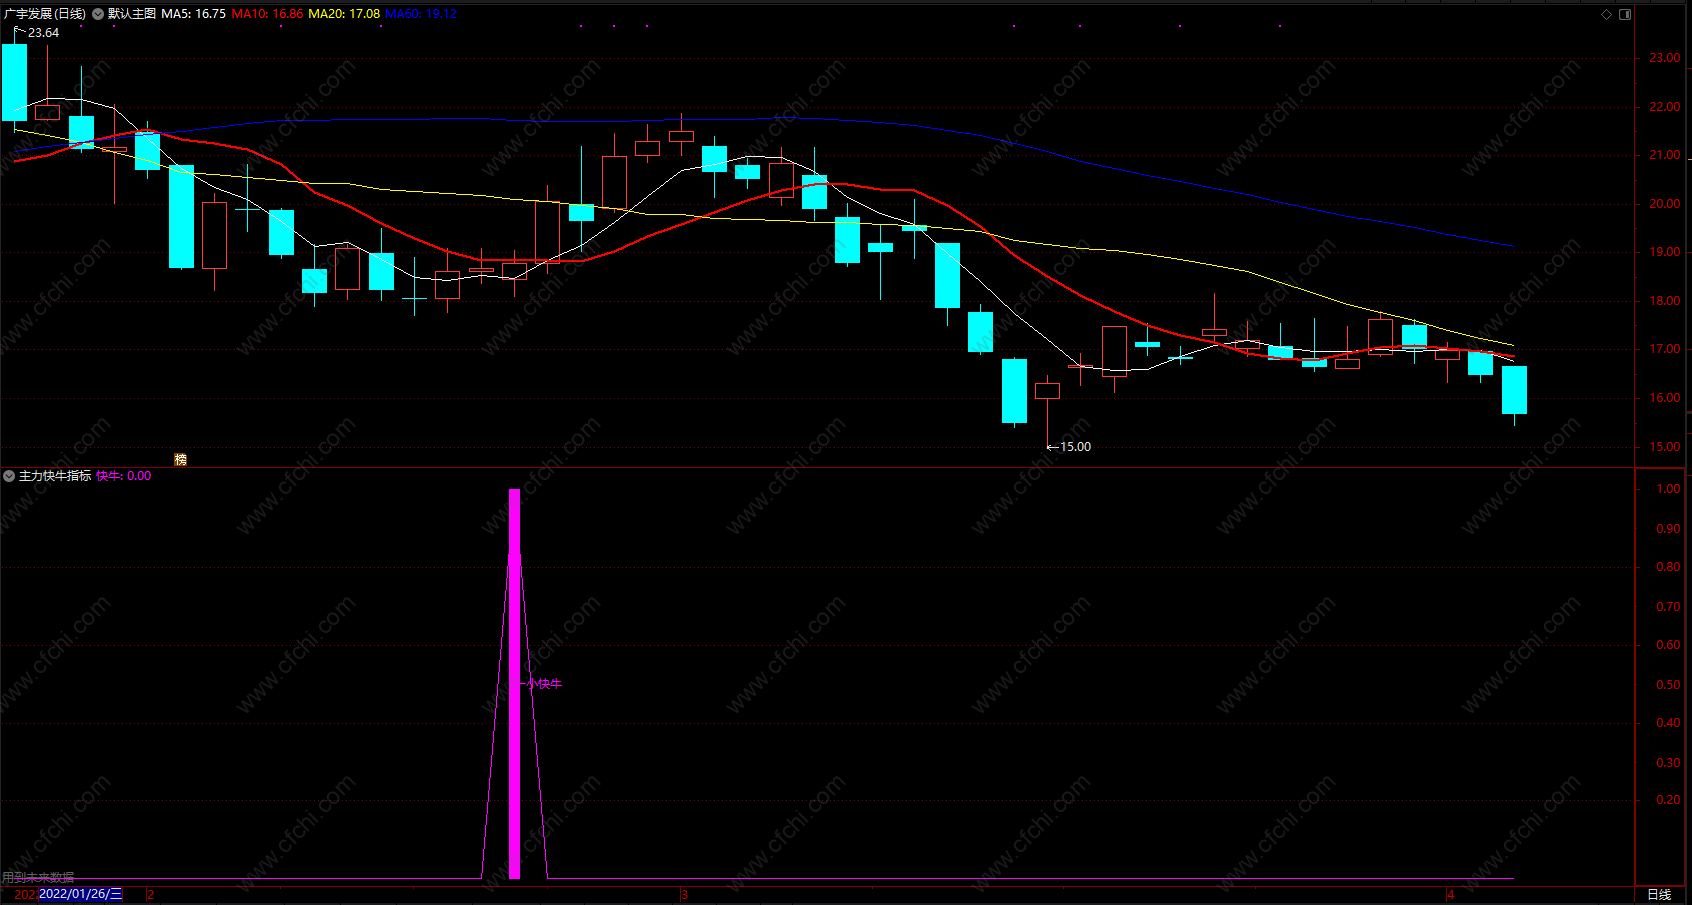Click the month 4 marker on time axis
The image size is (1692, 905).
click(x=1450, y=894)
